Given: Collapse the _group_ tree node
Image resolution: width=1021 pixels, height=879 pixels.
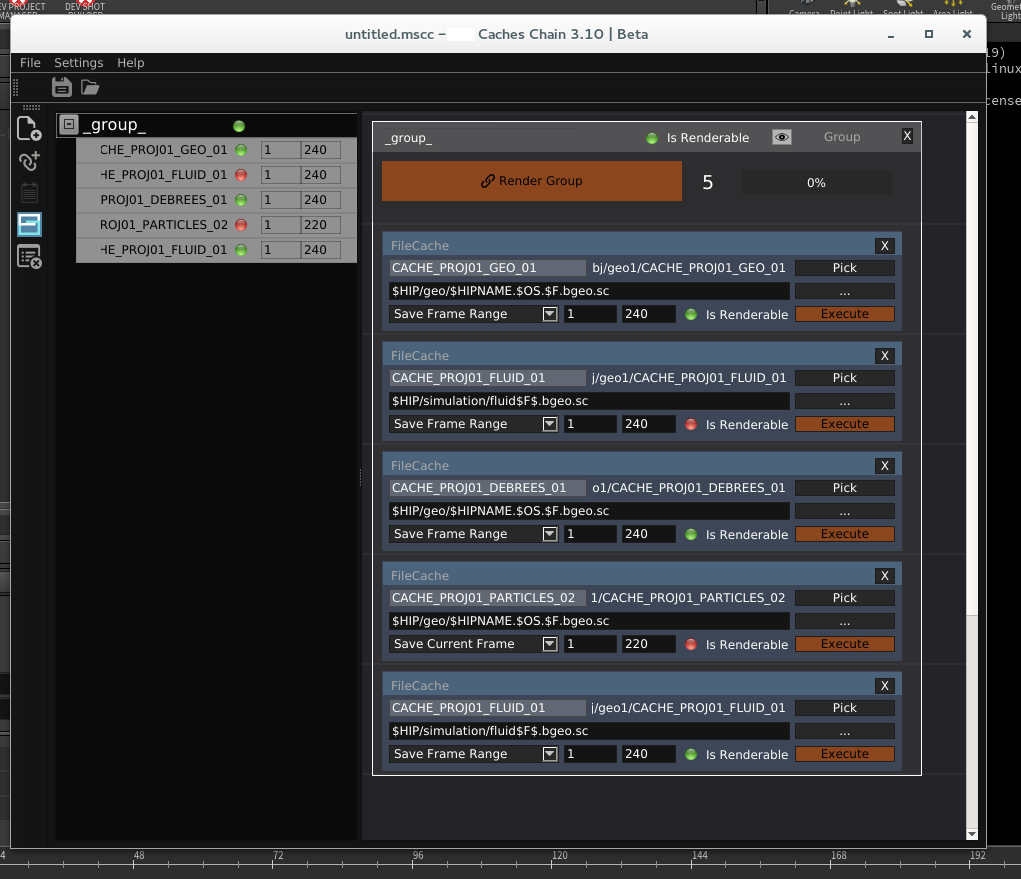Looking at the screenshot, I should pos(68,125).
